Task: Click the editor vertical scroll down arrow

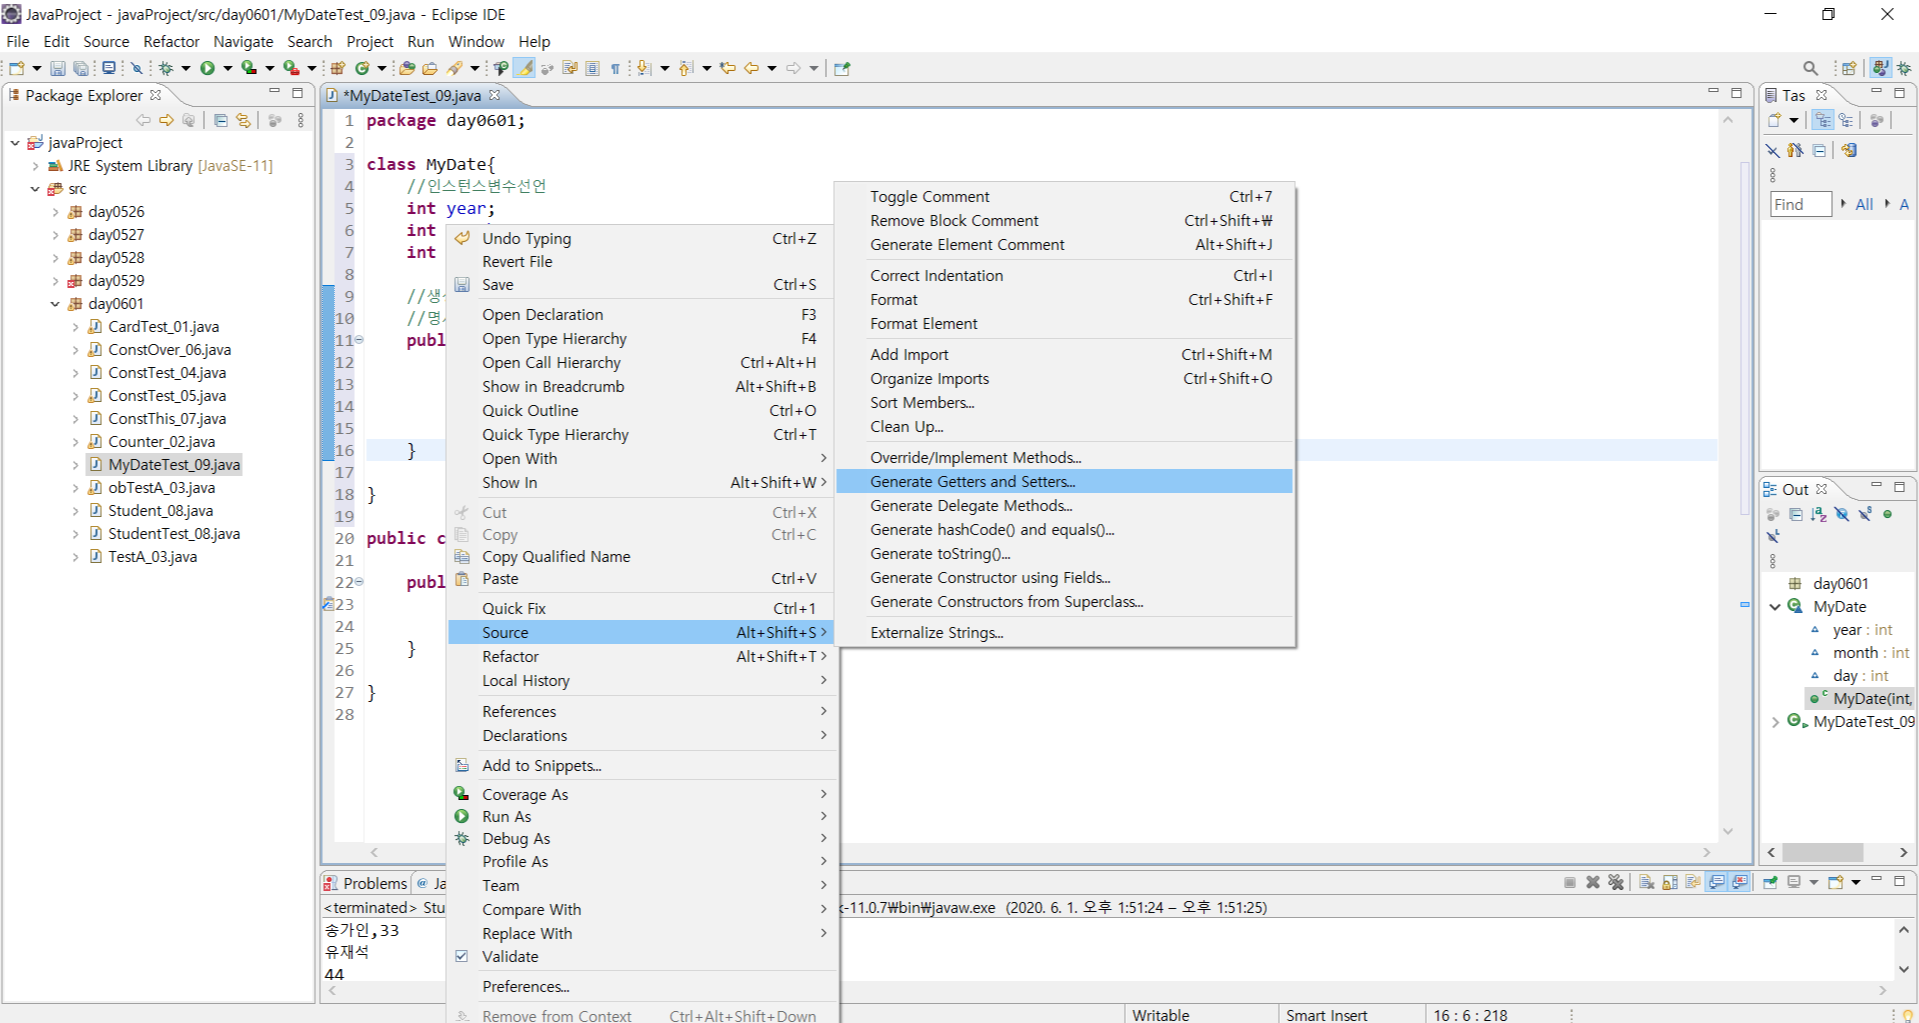Action: (1728, 832)
